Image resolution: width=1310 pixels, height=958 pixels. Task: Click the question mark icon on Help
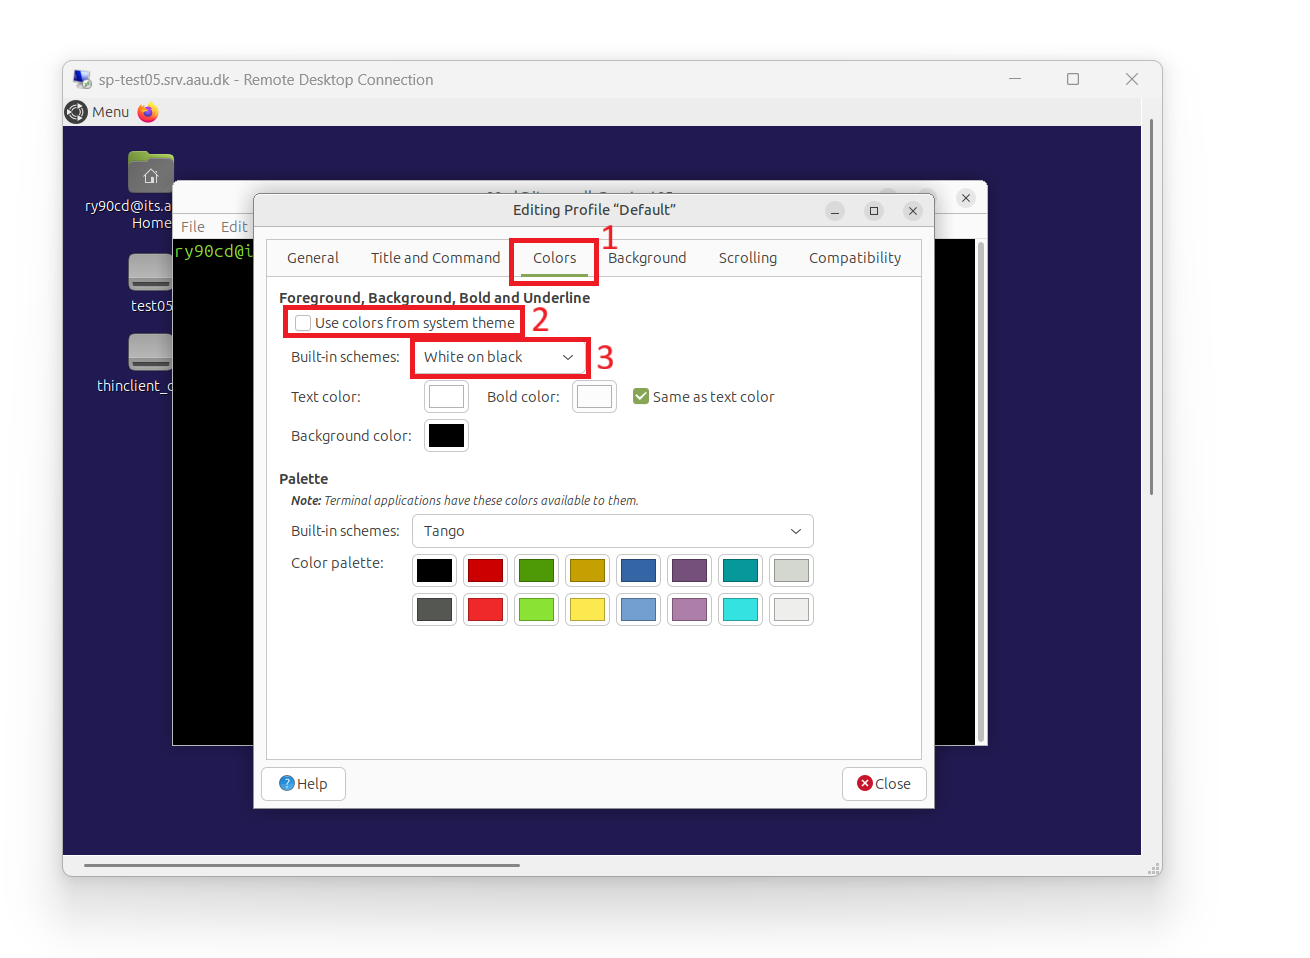point(287,783)
